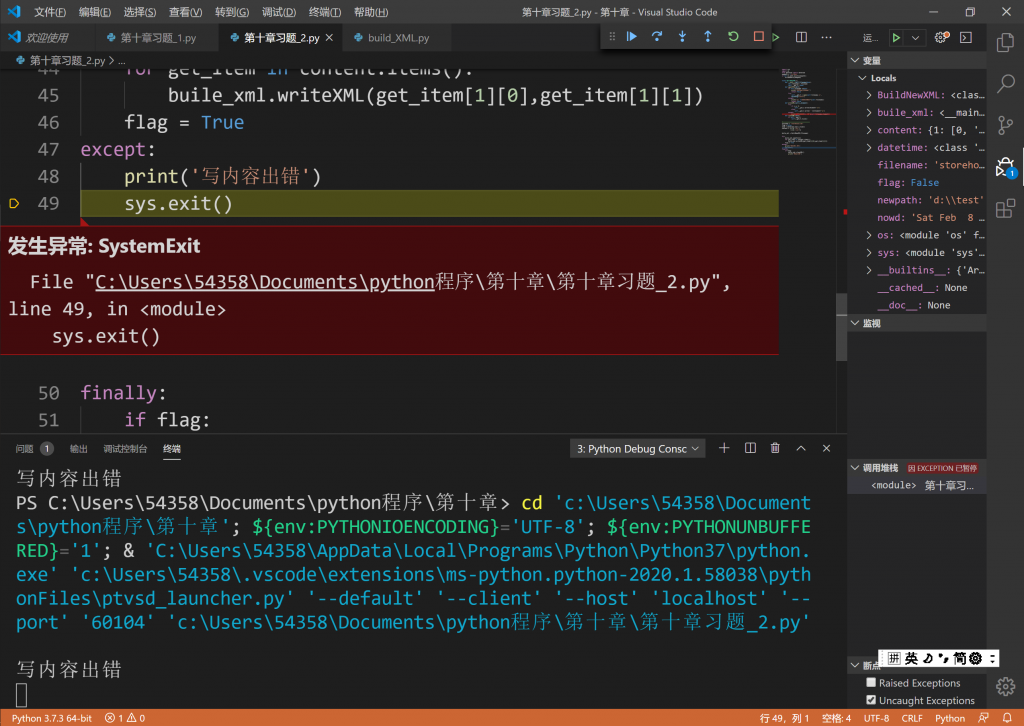Expand the content variable in Locals
The width and height of the screenshot is (1024, 726).
pos(869,130)
